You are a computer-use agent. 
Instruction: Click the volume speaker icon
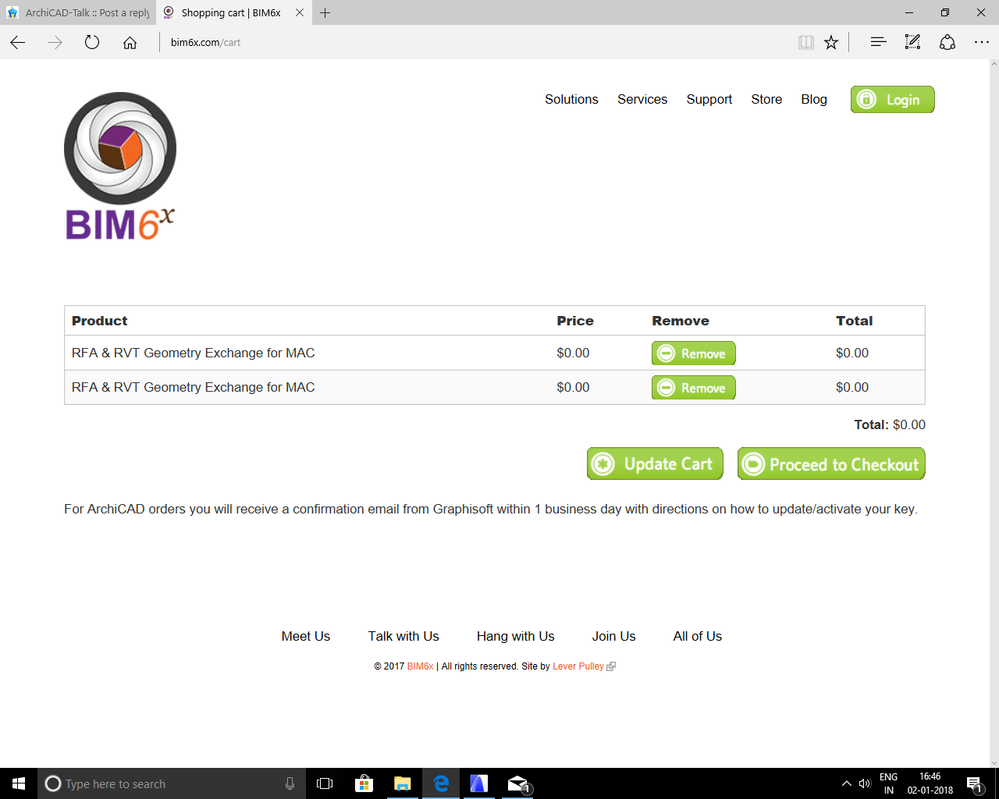(x=865, y=784)
